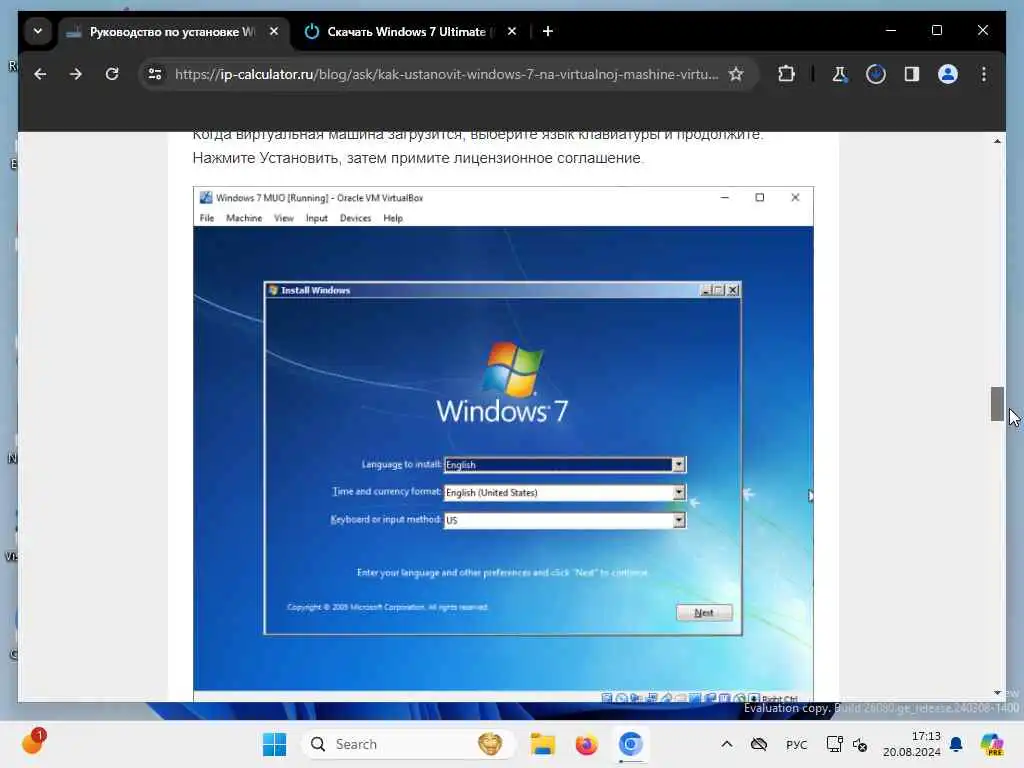
Task: Click the page vertical scrollbar thumb
Action: point(997,404)
